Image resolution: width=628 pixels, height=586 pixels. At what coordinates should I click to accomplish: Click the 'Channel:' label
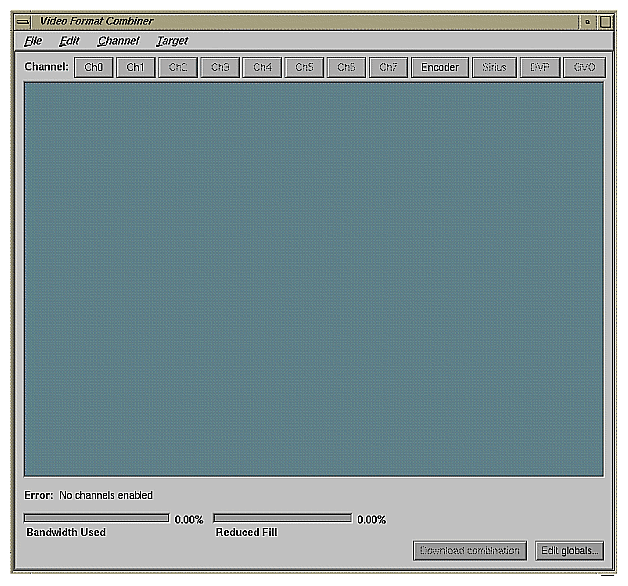coord(46,66)
